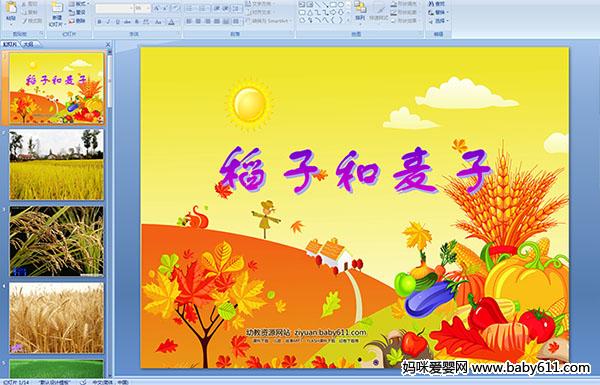Choose the rectangle shape from shapes gallery
This screenshot has height=385, width=600.
pos(333,4)
